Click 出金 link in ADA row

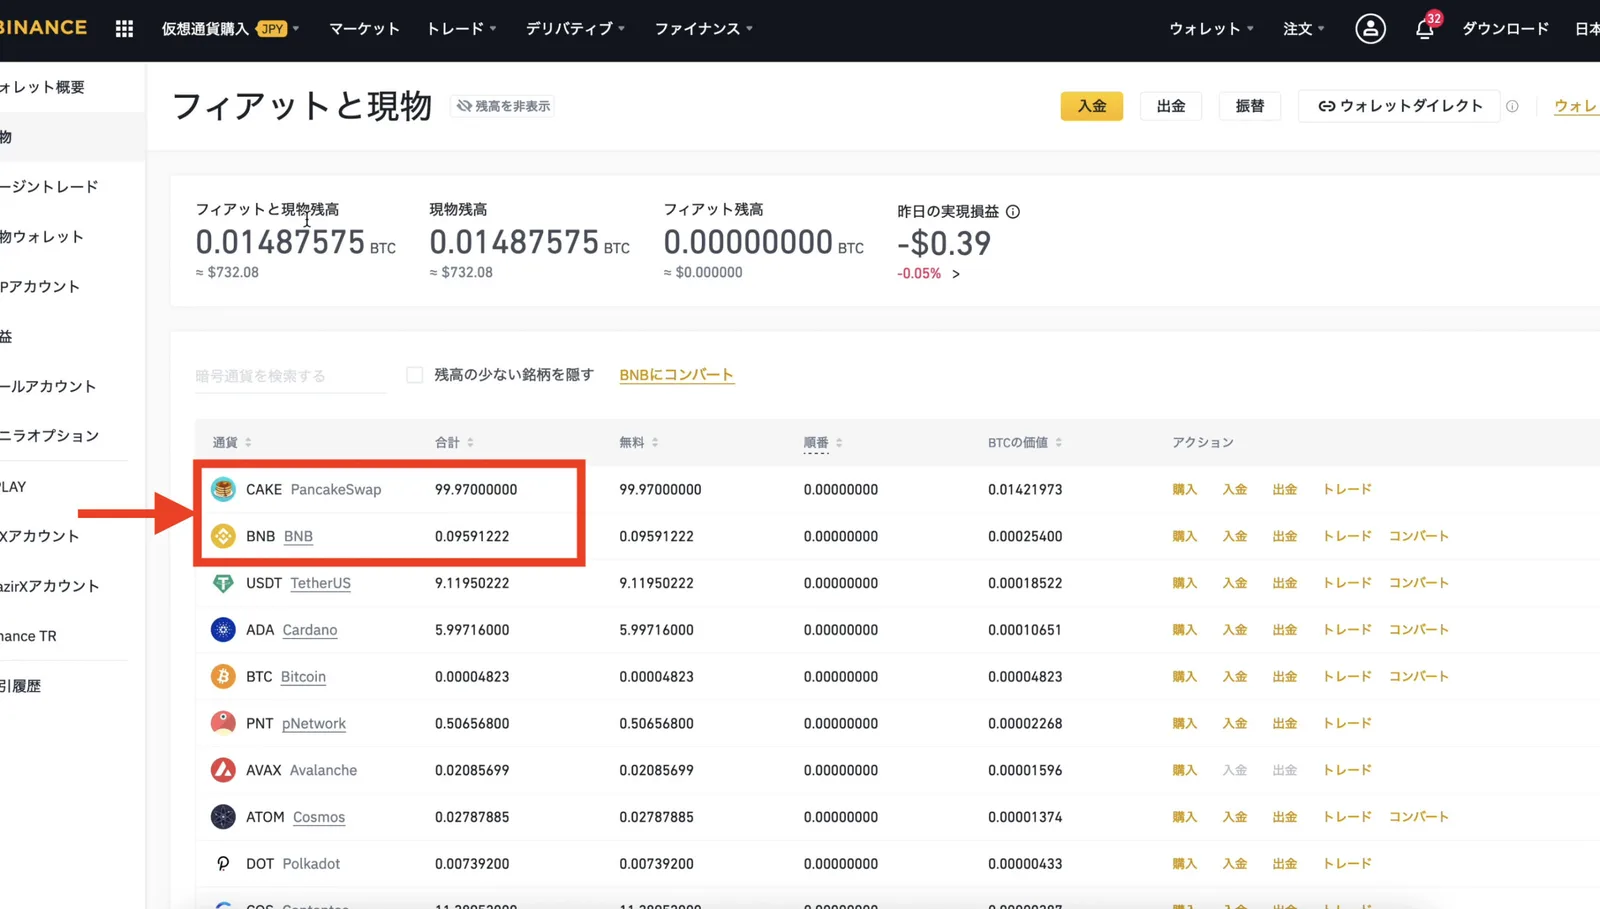tap(1284, 630)
